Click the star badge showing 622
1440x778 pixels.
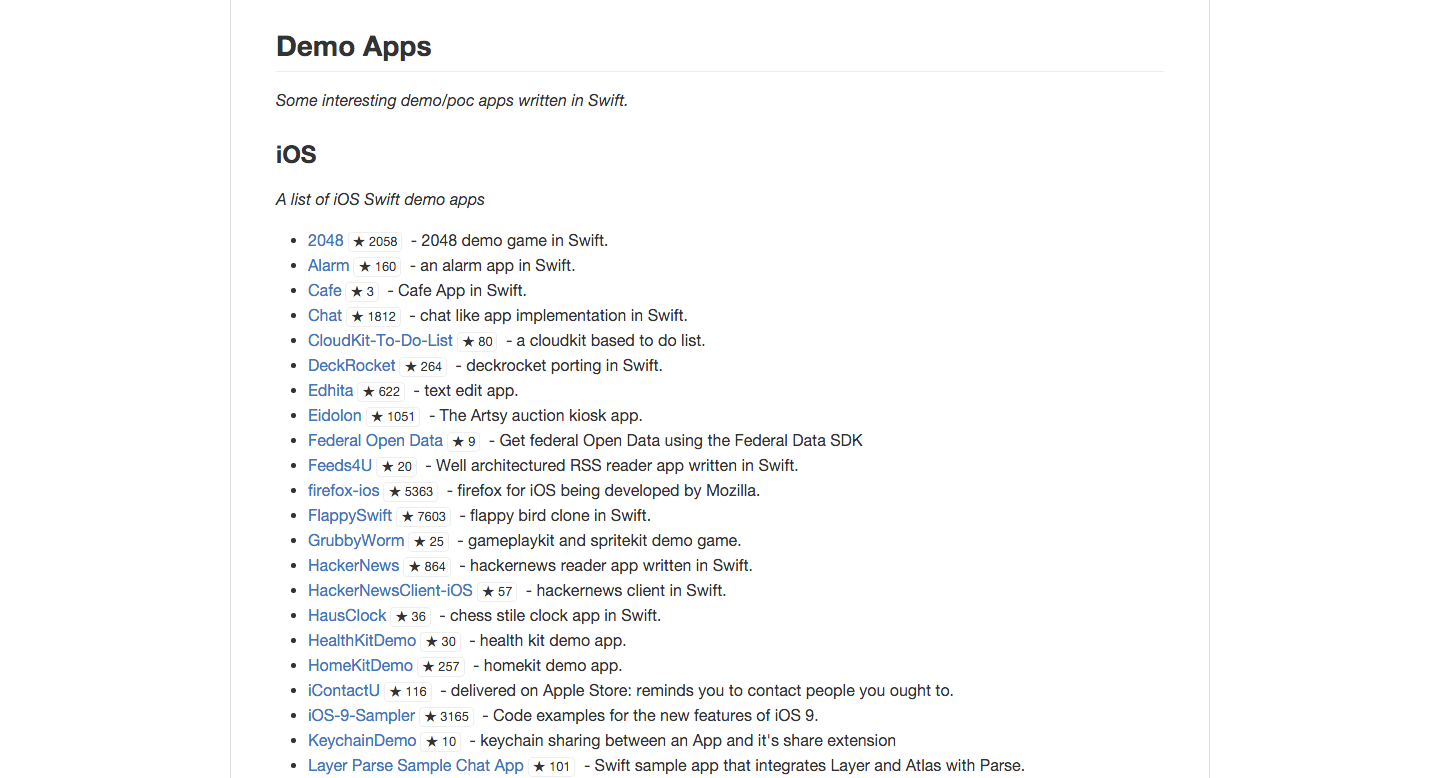(x=382, y=391)
